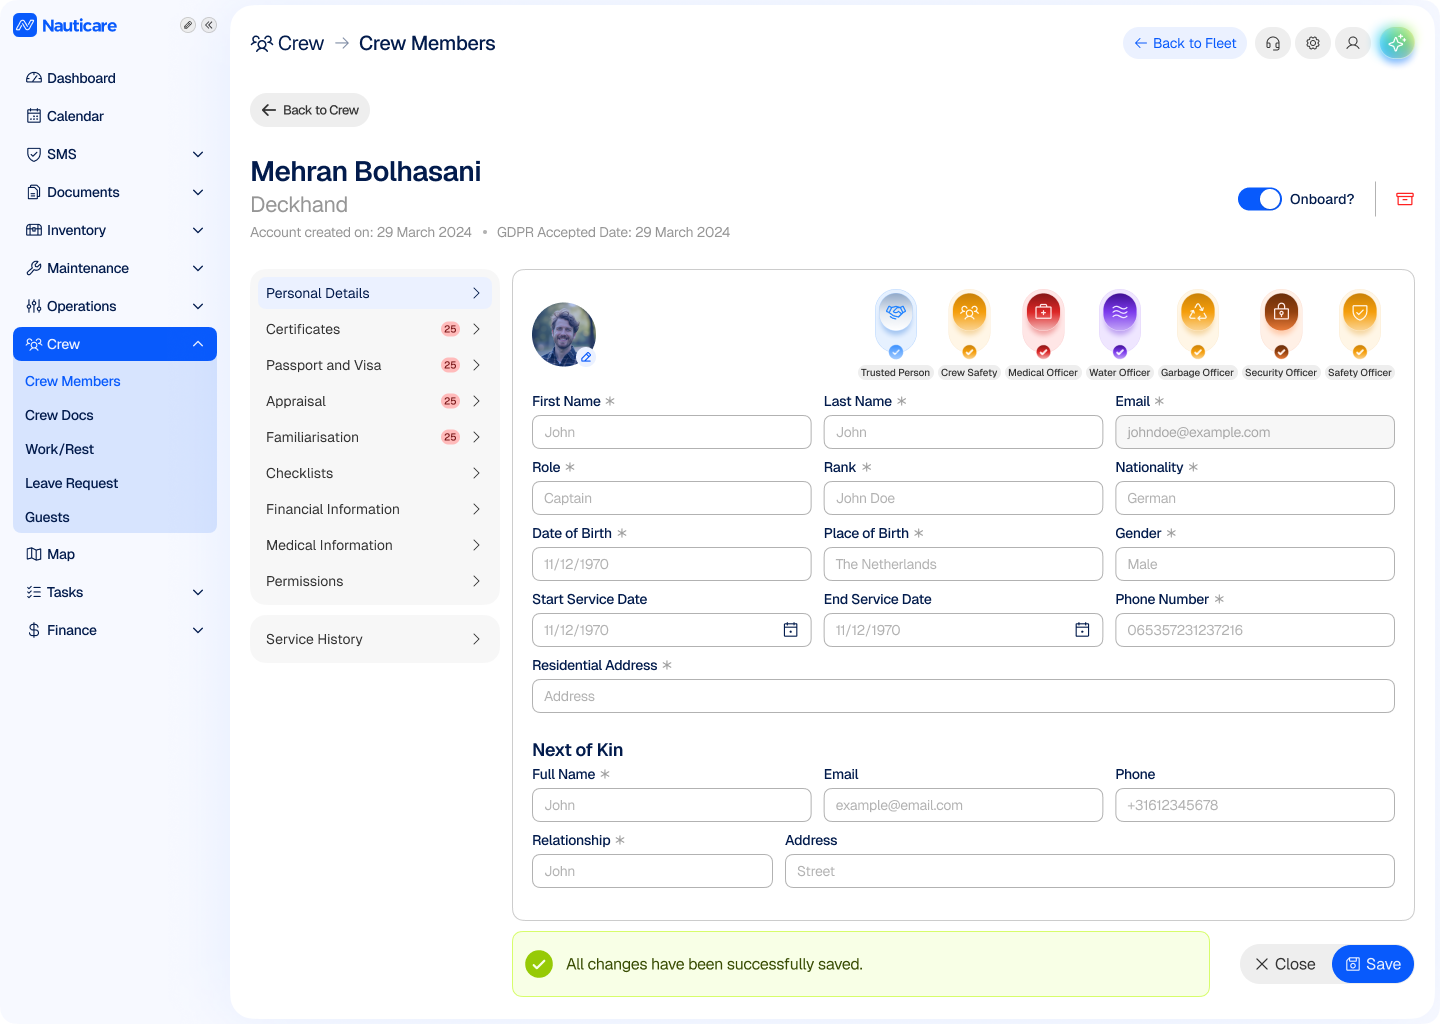
Task: Select the Water Officer badge icon
Action: pos(1120,322)
